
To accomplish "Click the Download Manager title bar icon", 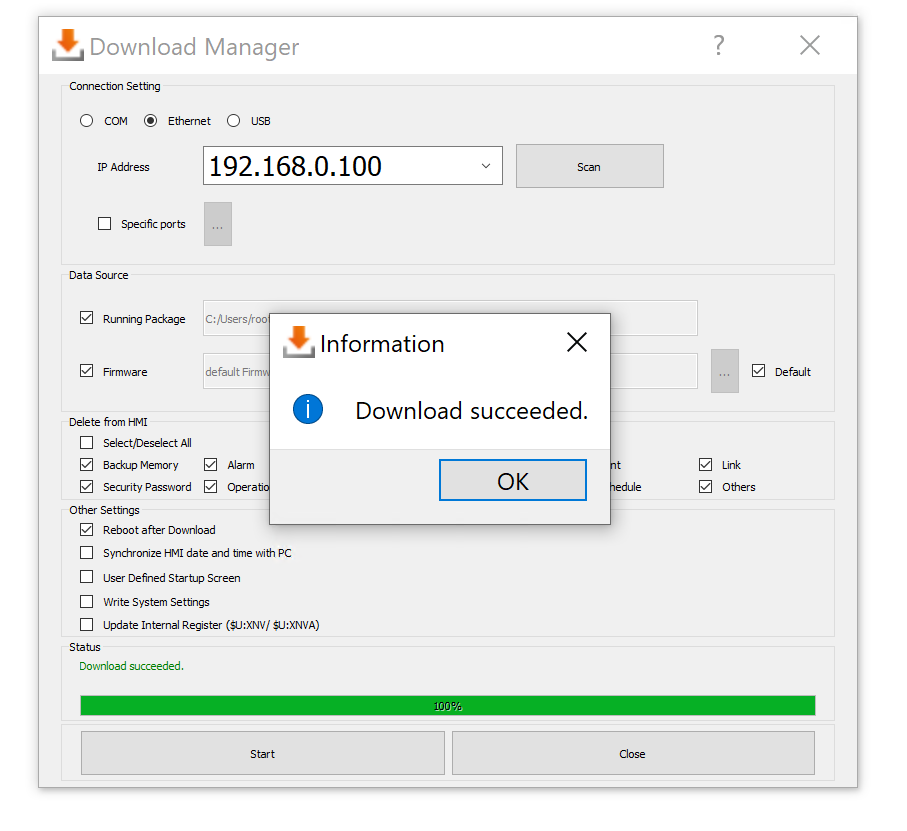I will 68,45.
